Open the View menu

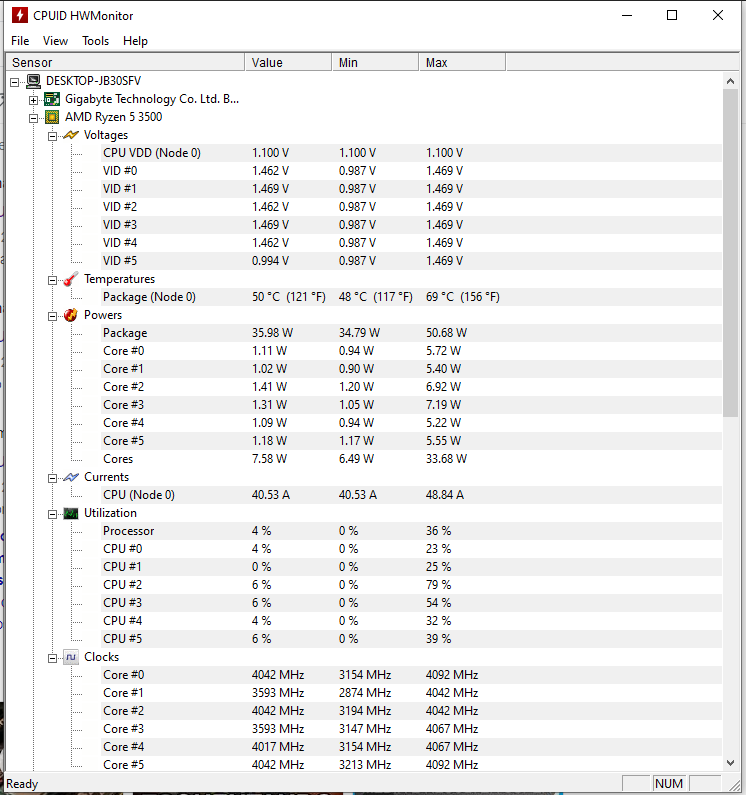coord(55,41)
